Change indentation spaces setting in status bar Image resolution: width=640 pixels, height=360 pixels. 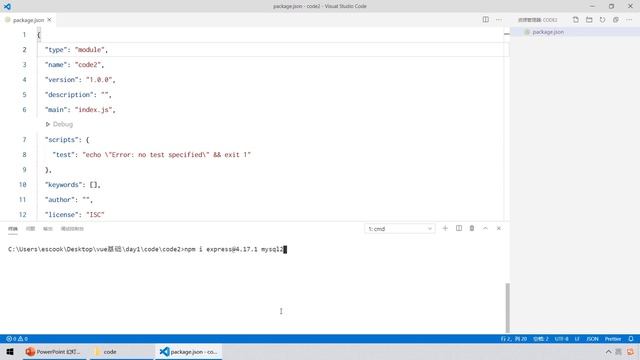pos(540,339)
